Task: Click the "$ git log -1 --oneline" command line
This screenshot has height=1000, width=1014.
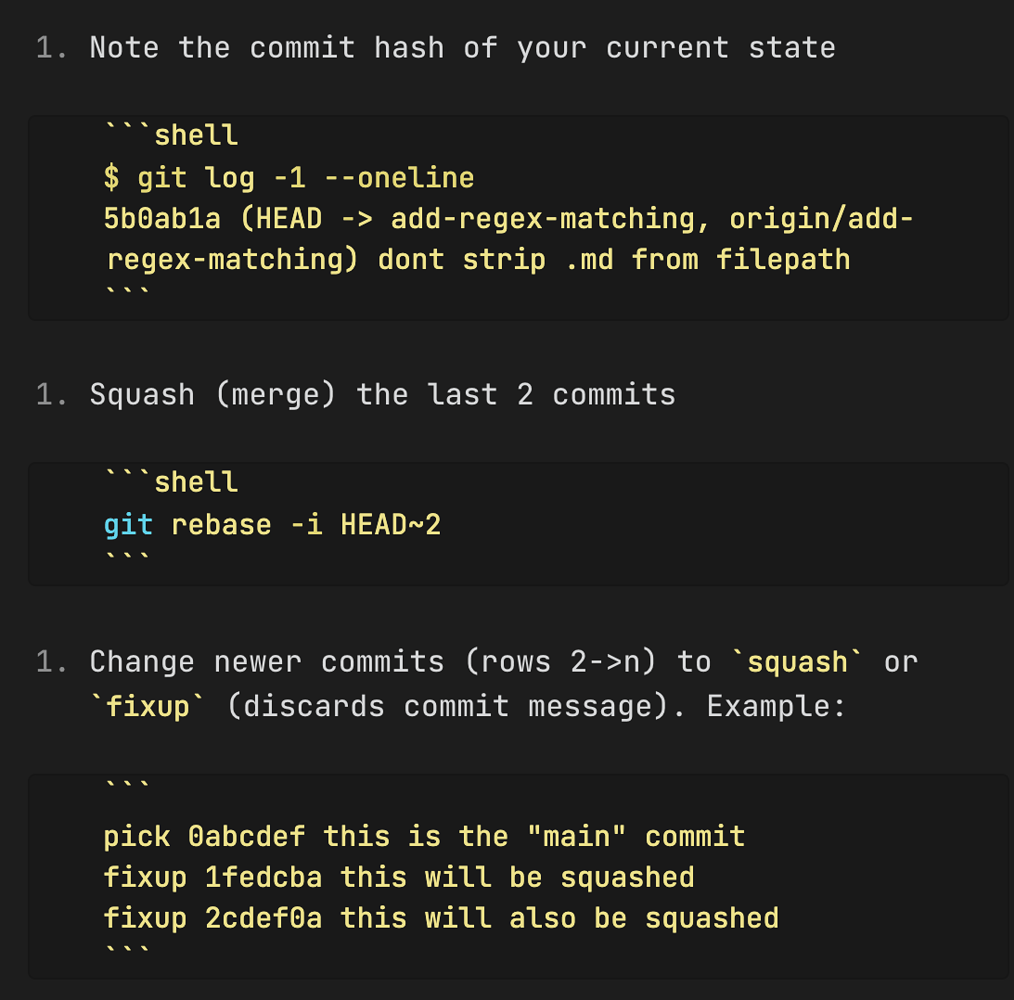Action: pyautogui.click(x=289, y=178)
